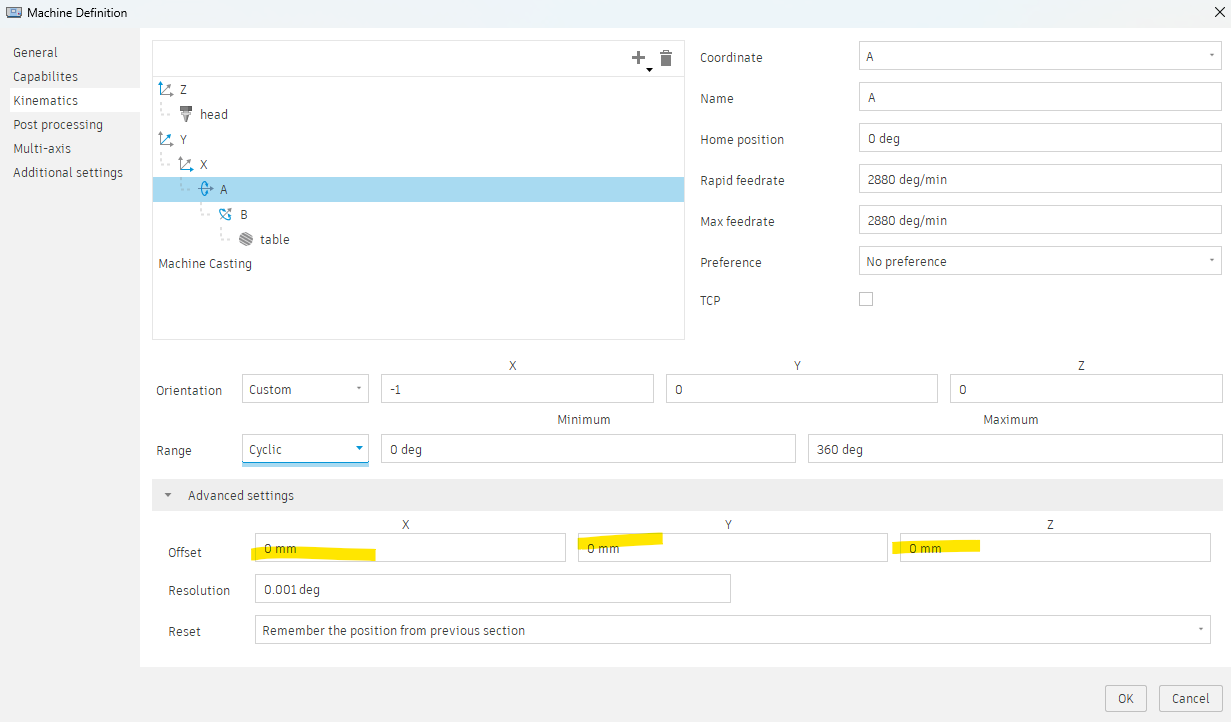
Task: Click the Machine Definition title bar icon
Action: click(x=13, y=12)
